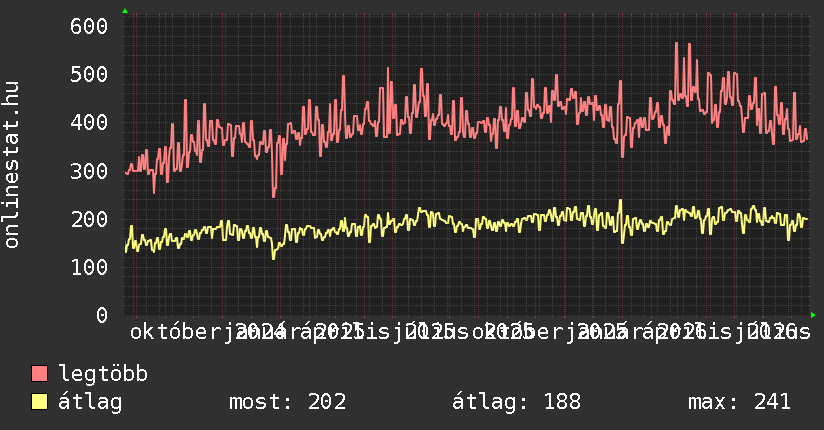Viewport: 824px width, 430px height.
Task: Click the 'max: 241' statistic value
Action: 739,402
